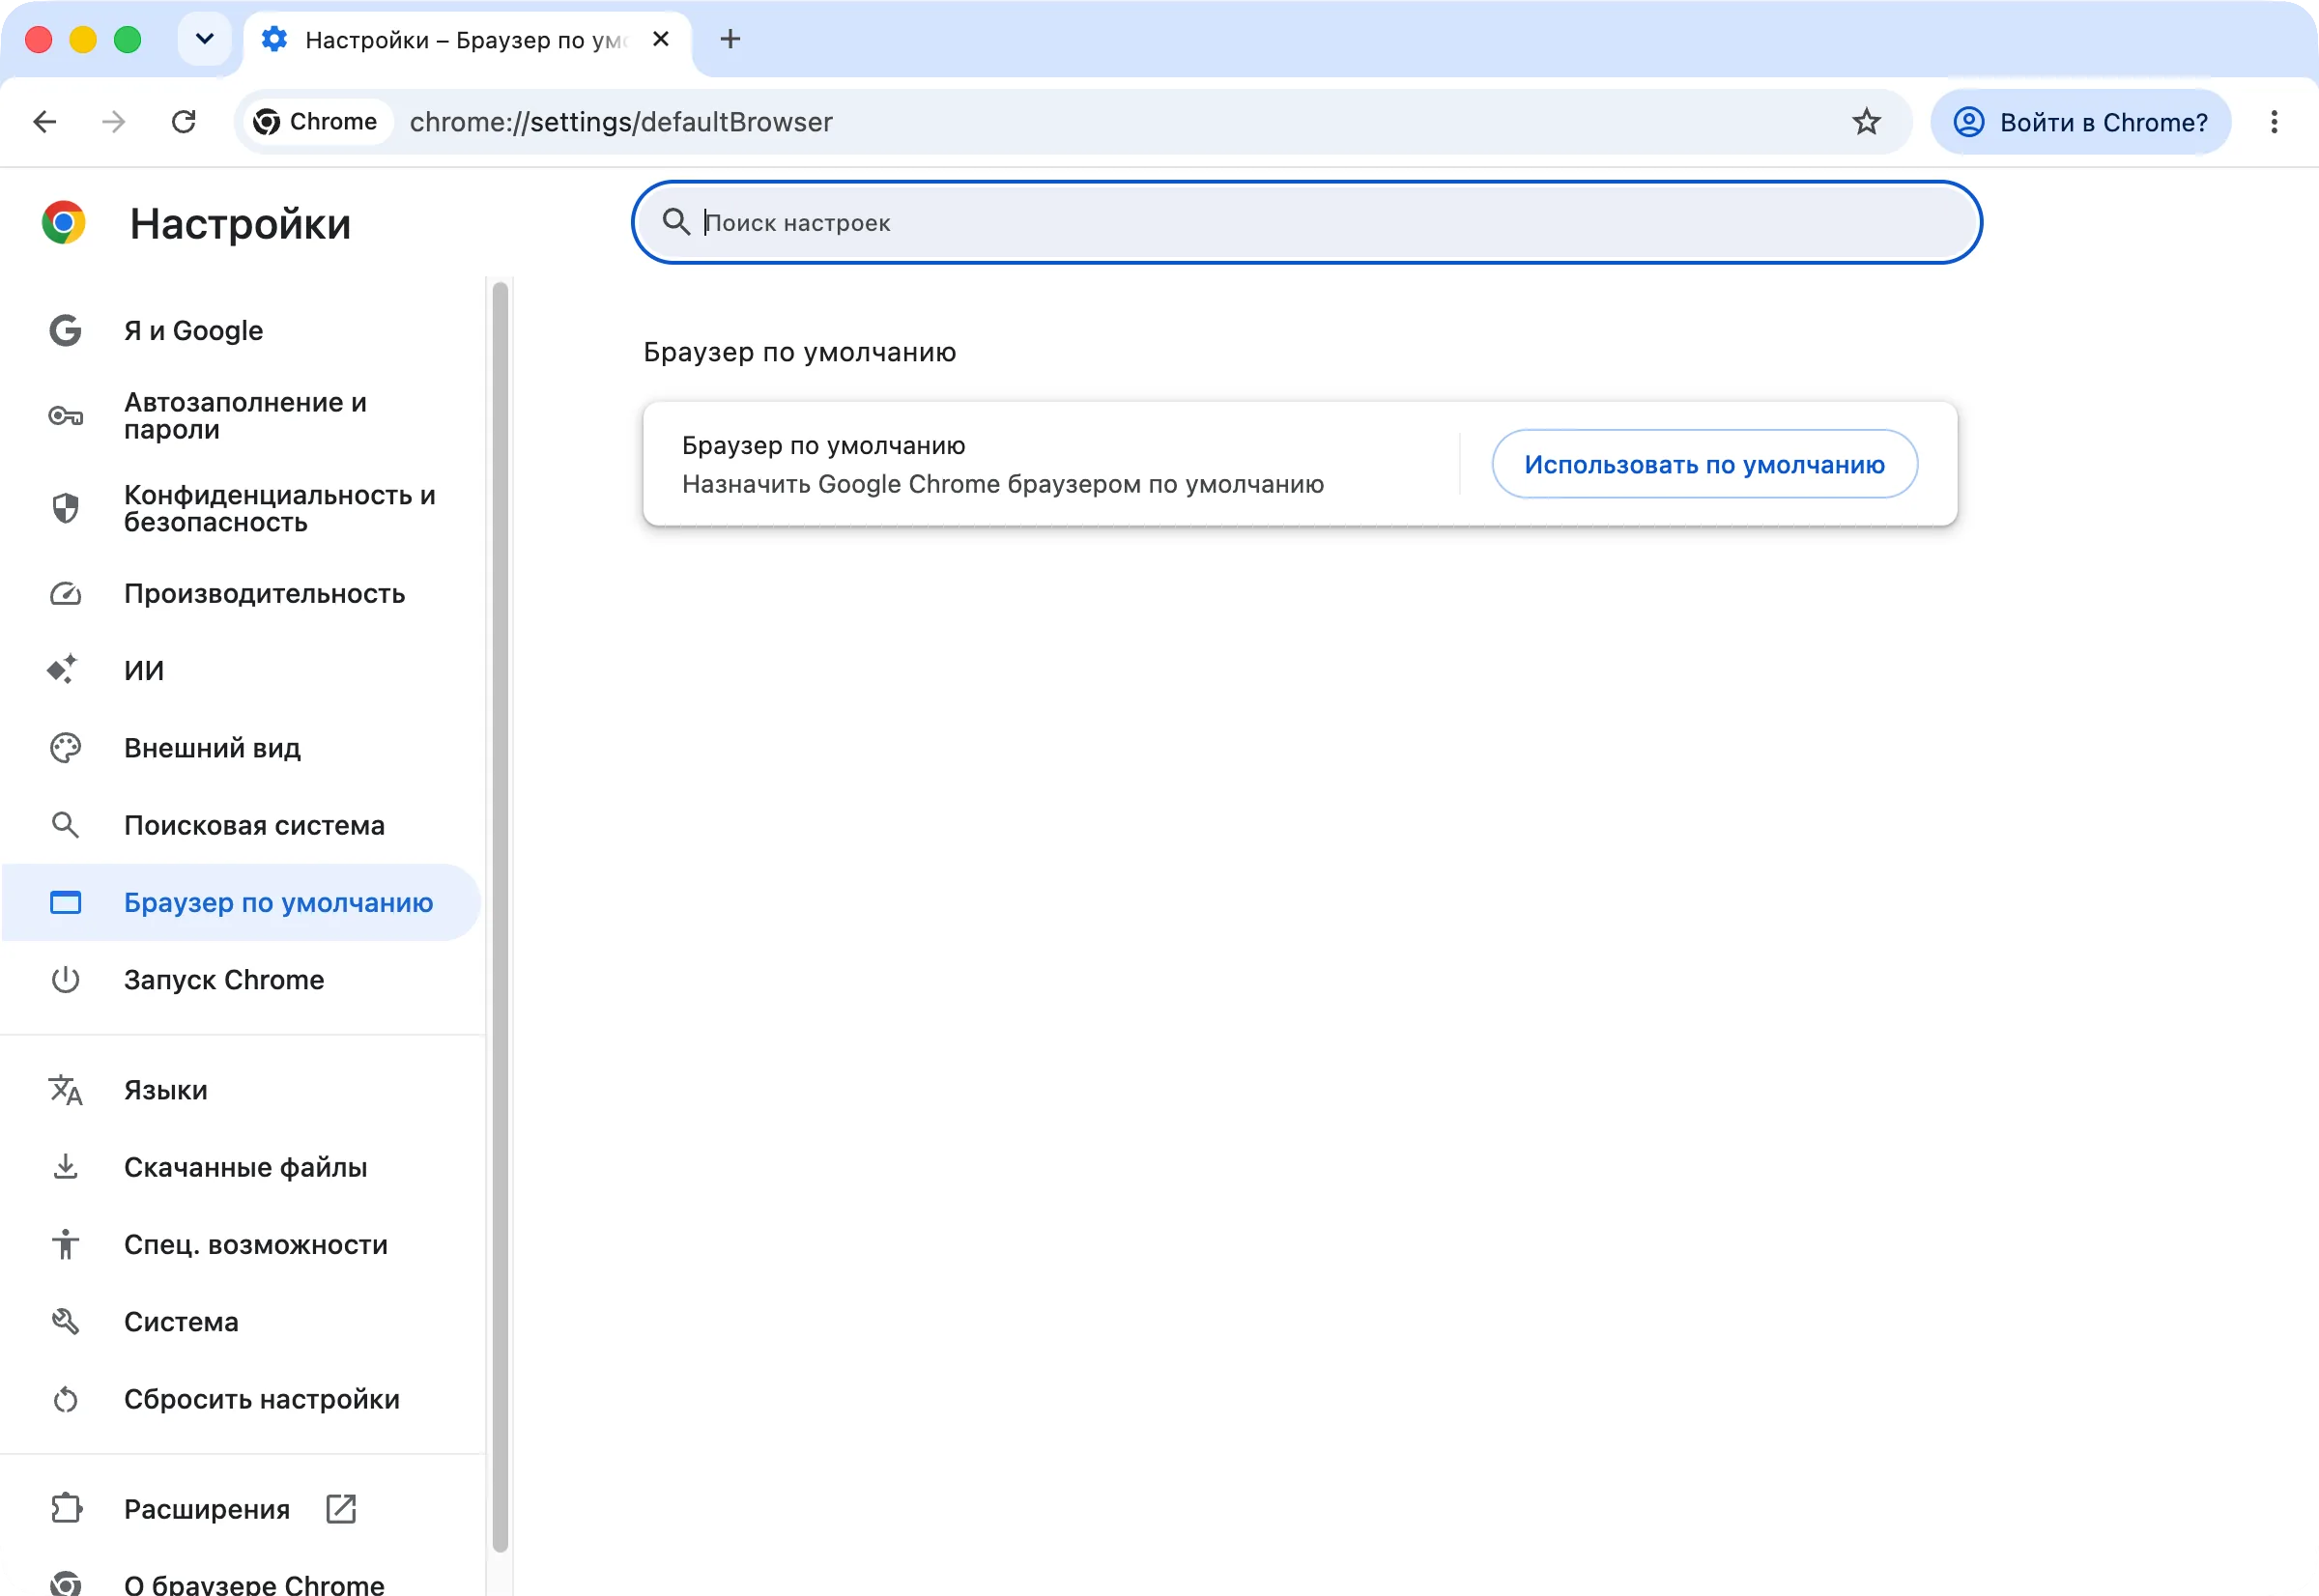Click the key icon for Автозаполнение и пароли
The height and width of the screenshot is (1596, 2319).
point(65,416)
